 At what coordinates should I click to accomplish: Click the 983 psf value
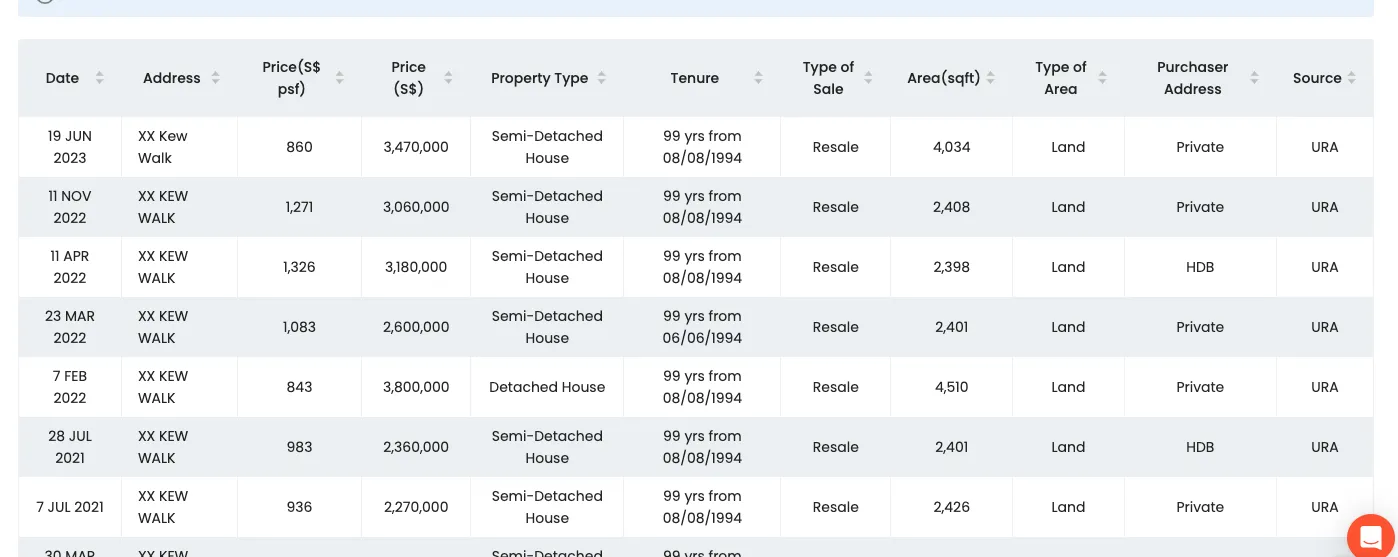pyautogui.click(x=299, y=447)
